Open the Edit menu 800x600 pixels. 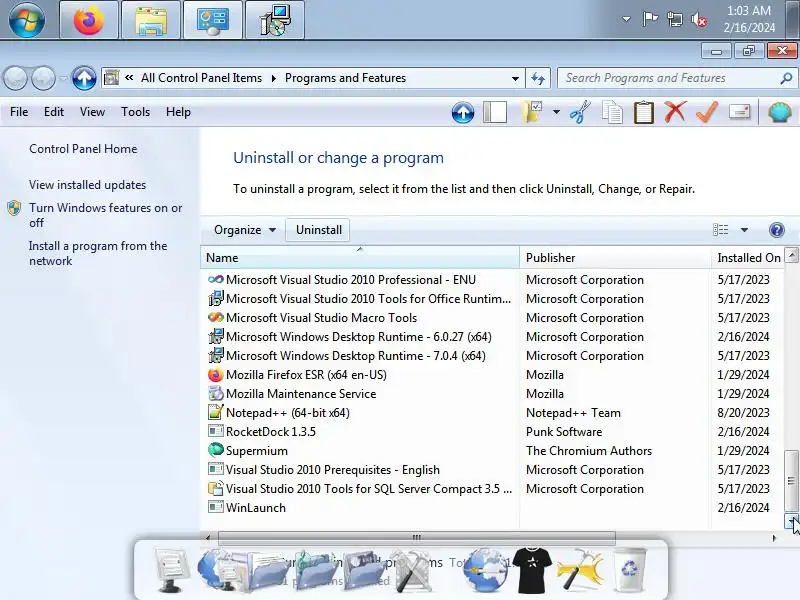point(54,112)
